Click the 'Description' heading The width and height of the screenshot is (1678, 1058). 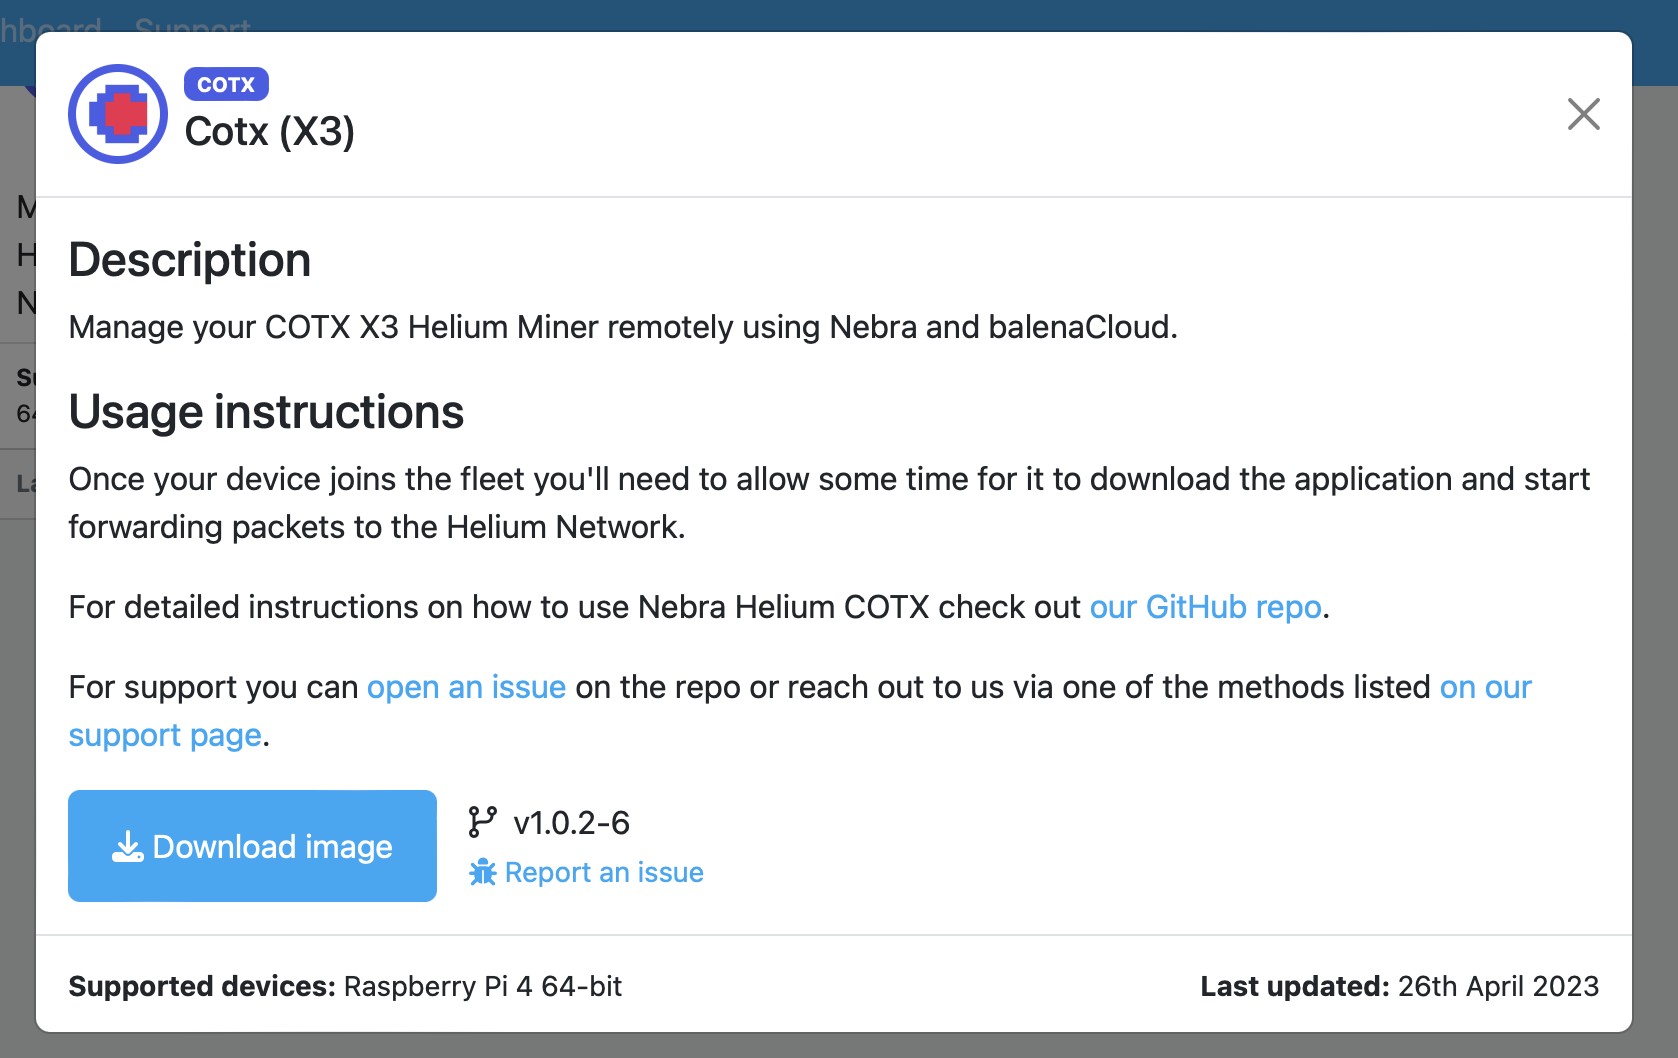click(190, 260)
